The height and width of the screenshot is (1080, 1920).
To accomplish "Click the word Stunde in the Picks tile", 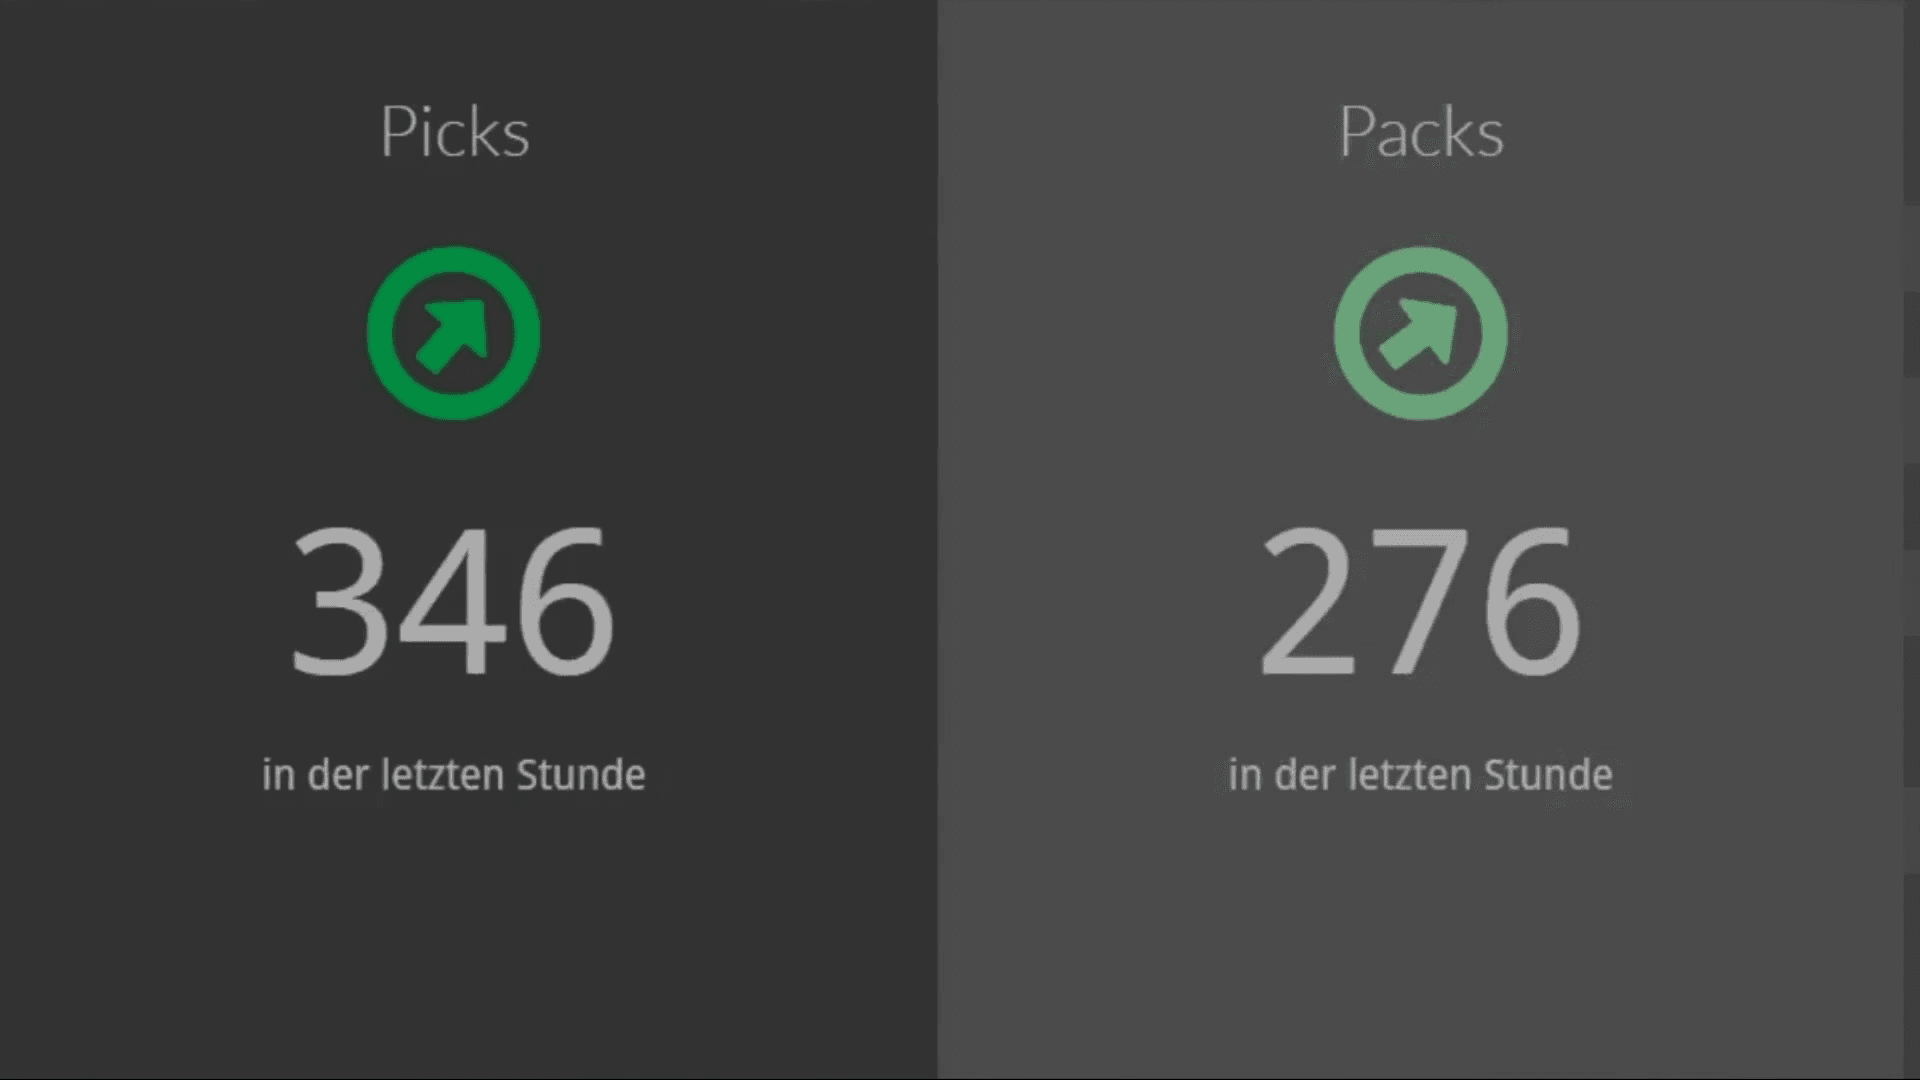I will tap(581, 775).
